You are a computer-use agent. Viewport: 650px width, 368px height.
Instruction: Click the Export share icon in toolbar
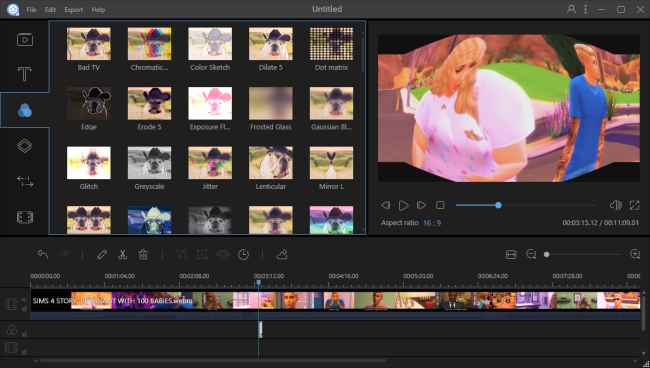[282, 254]
